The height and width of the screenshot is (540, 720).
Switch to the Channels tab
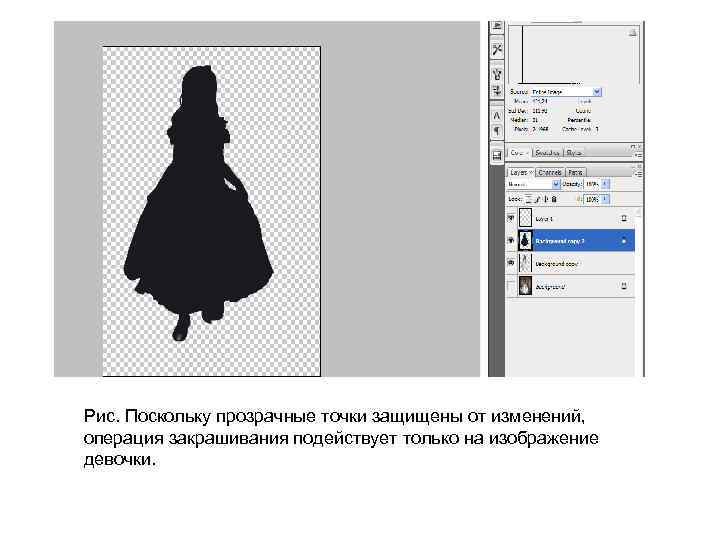[x=550, y=173]
